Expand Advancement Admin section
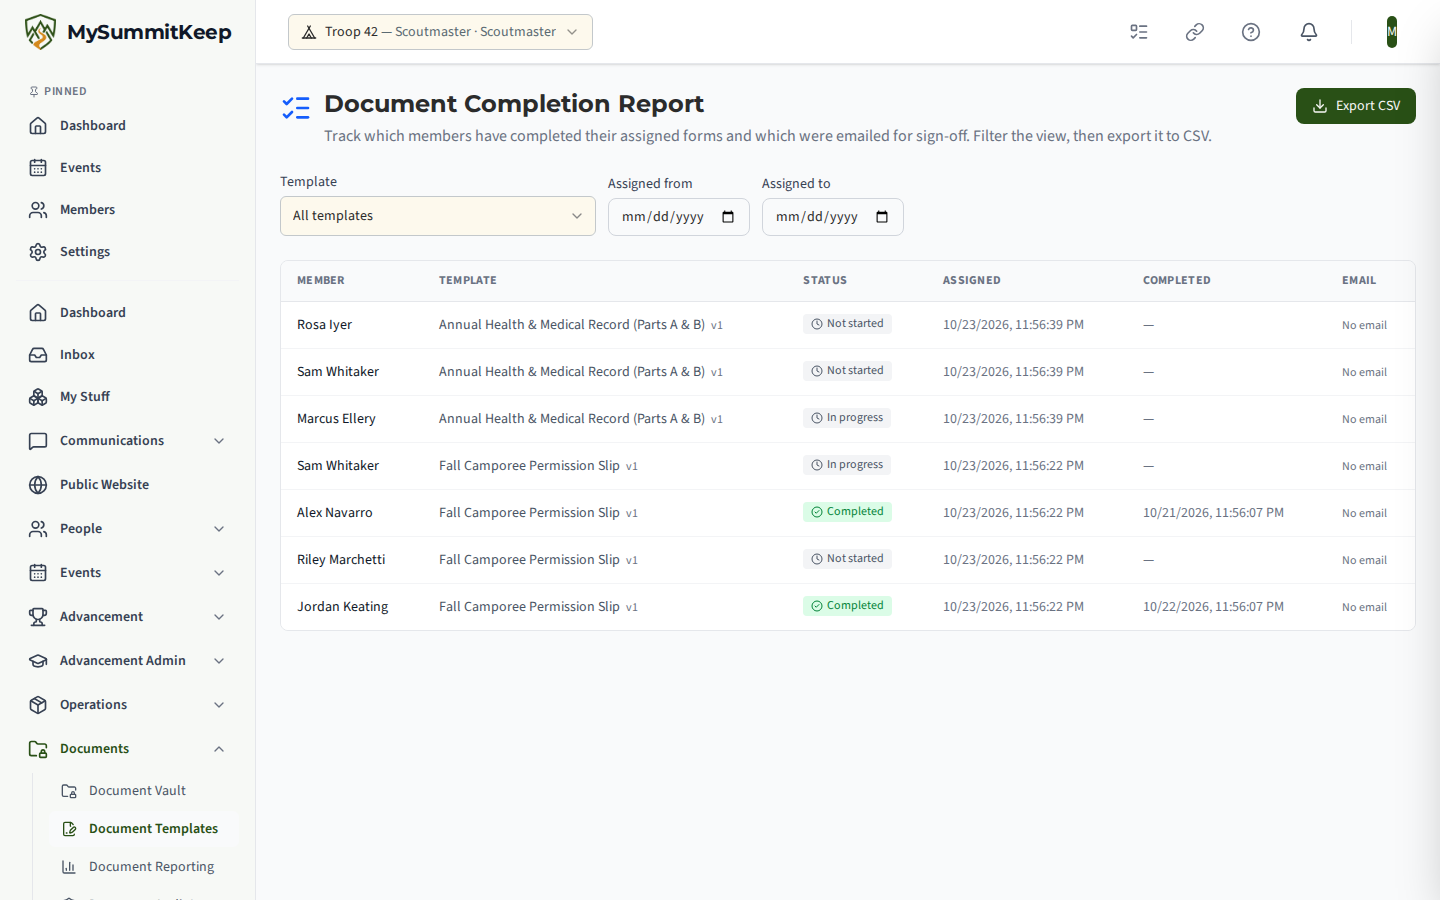 pos(127,661)
